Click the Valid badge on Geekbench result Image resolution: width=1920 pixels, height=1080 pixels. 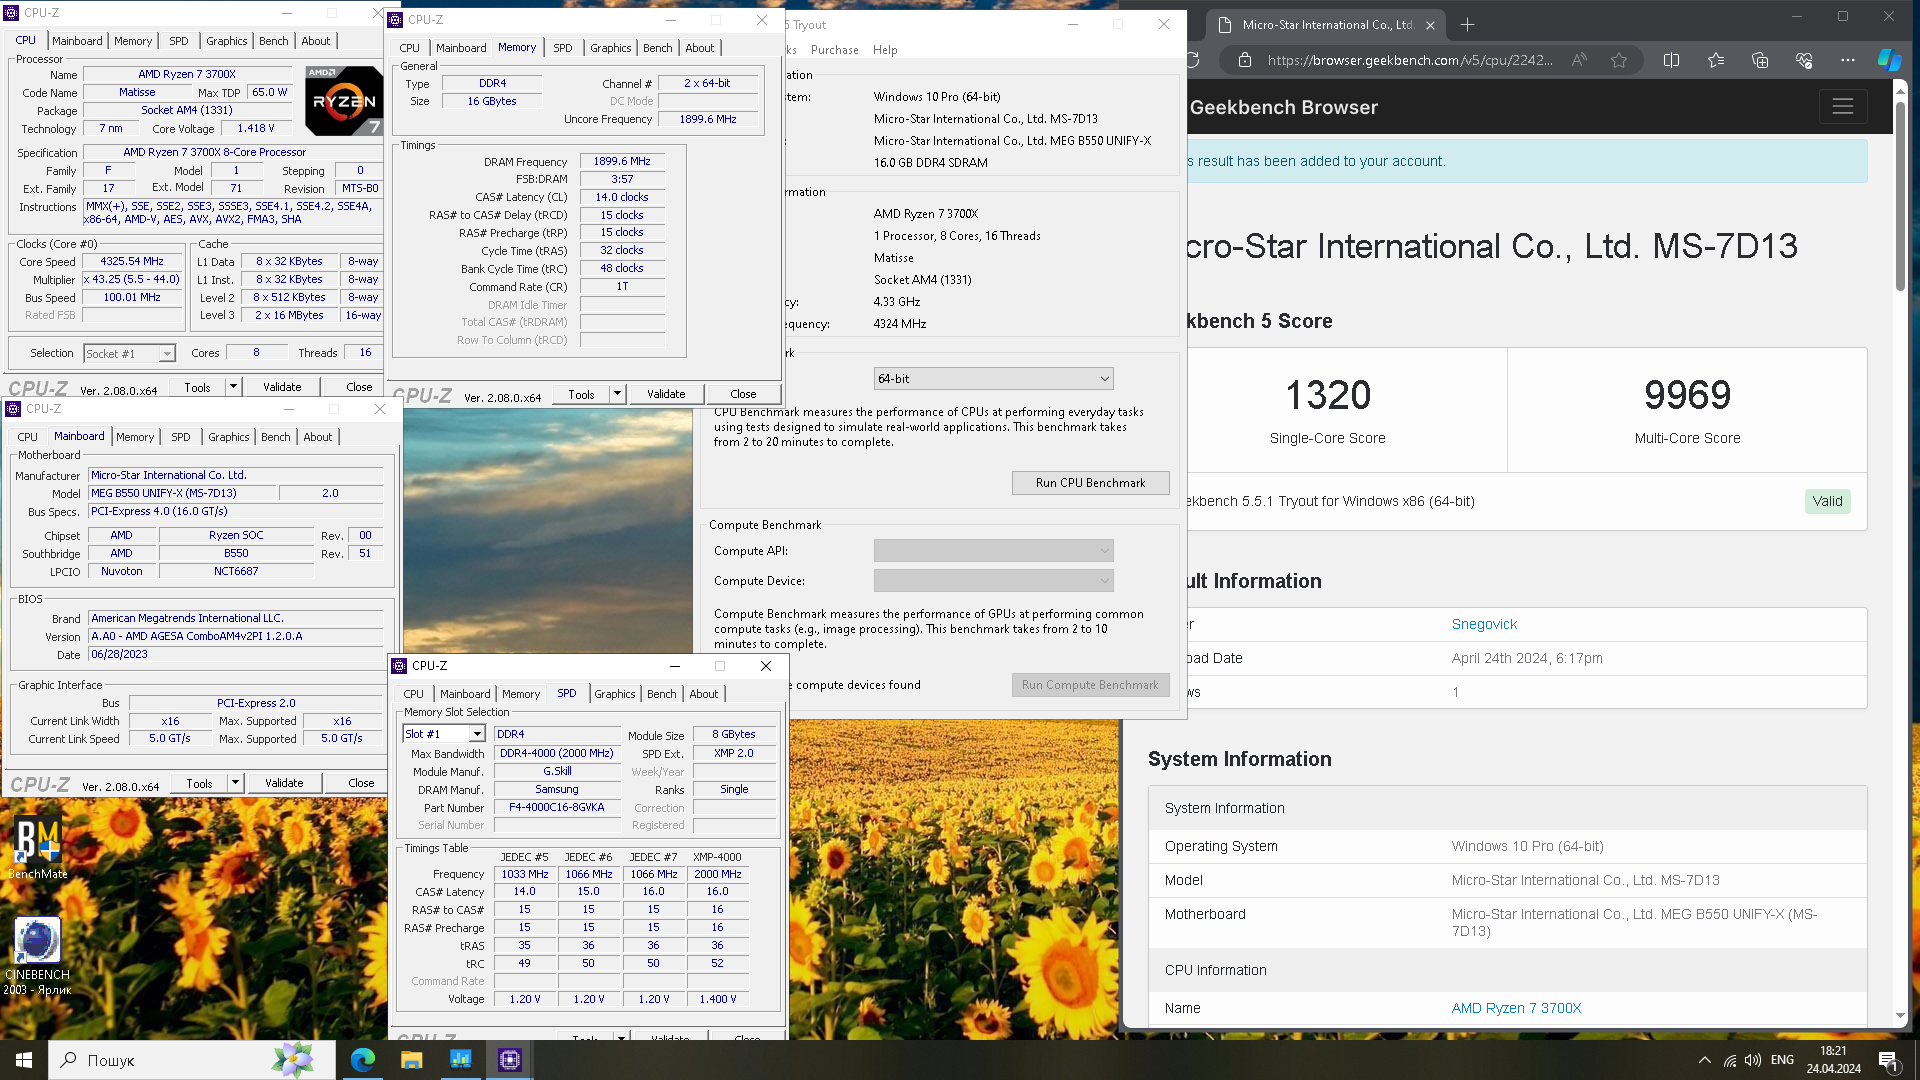click(x=1827, y=502)
